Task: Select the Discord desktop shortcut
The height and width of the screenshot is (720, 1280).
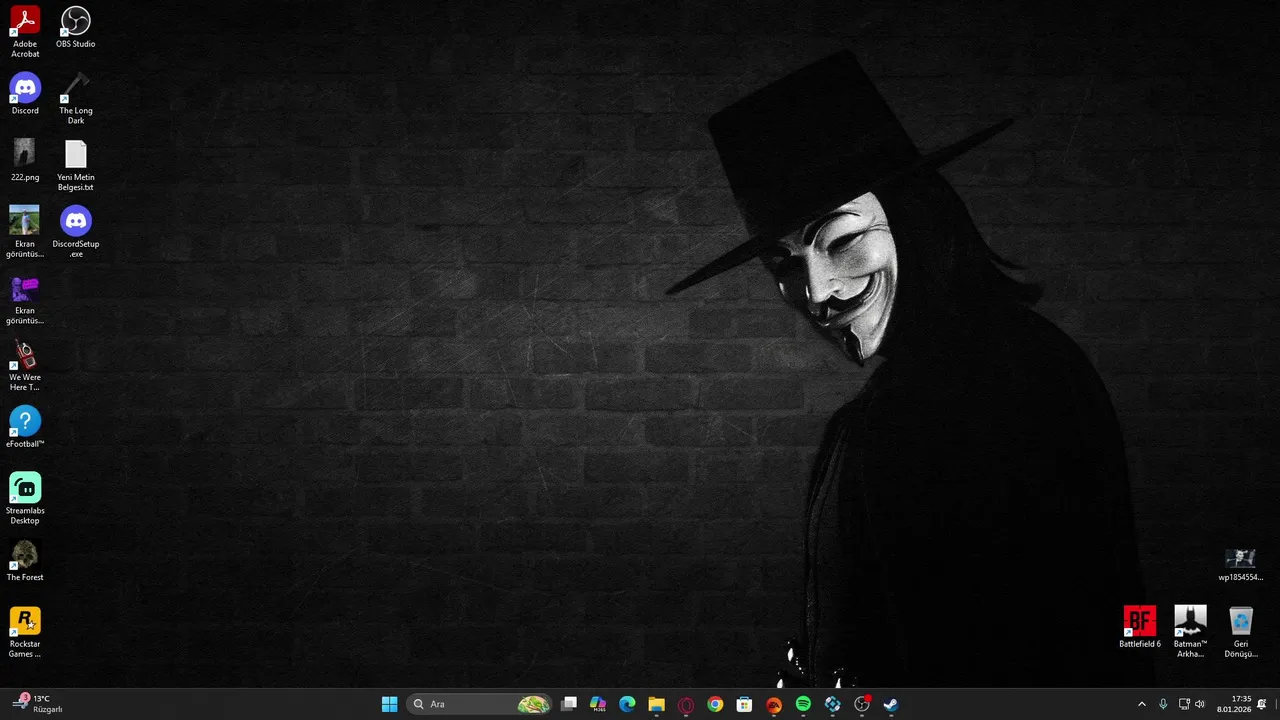Action: tap(25, 94)
